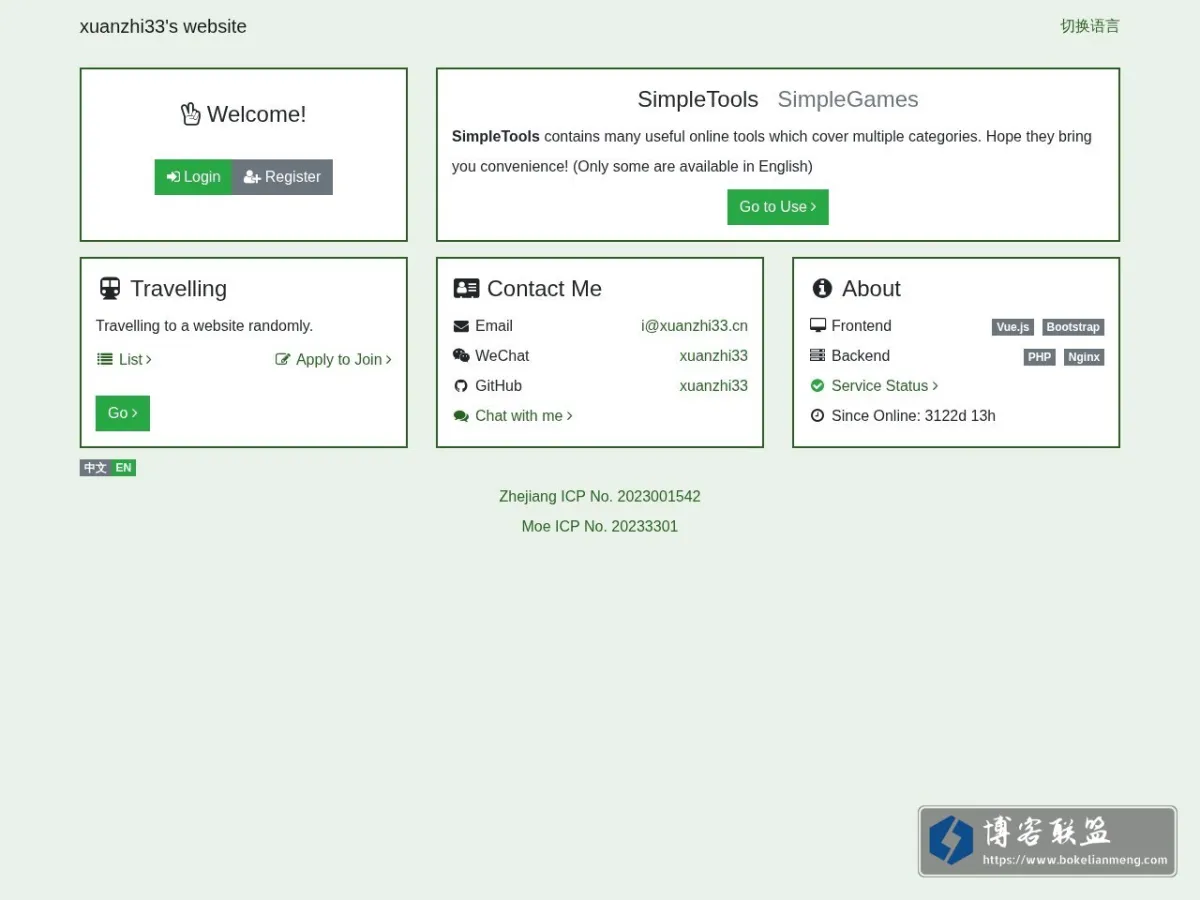This screenshot has height=900, width=1200.
Task: Click the gray Register button
Action: click(x=282, y=177)
